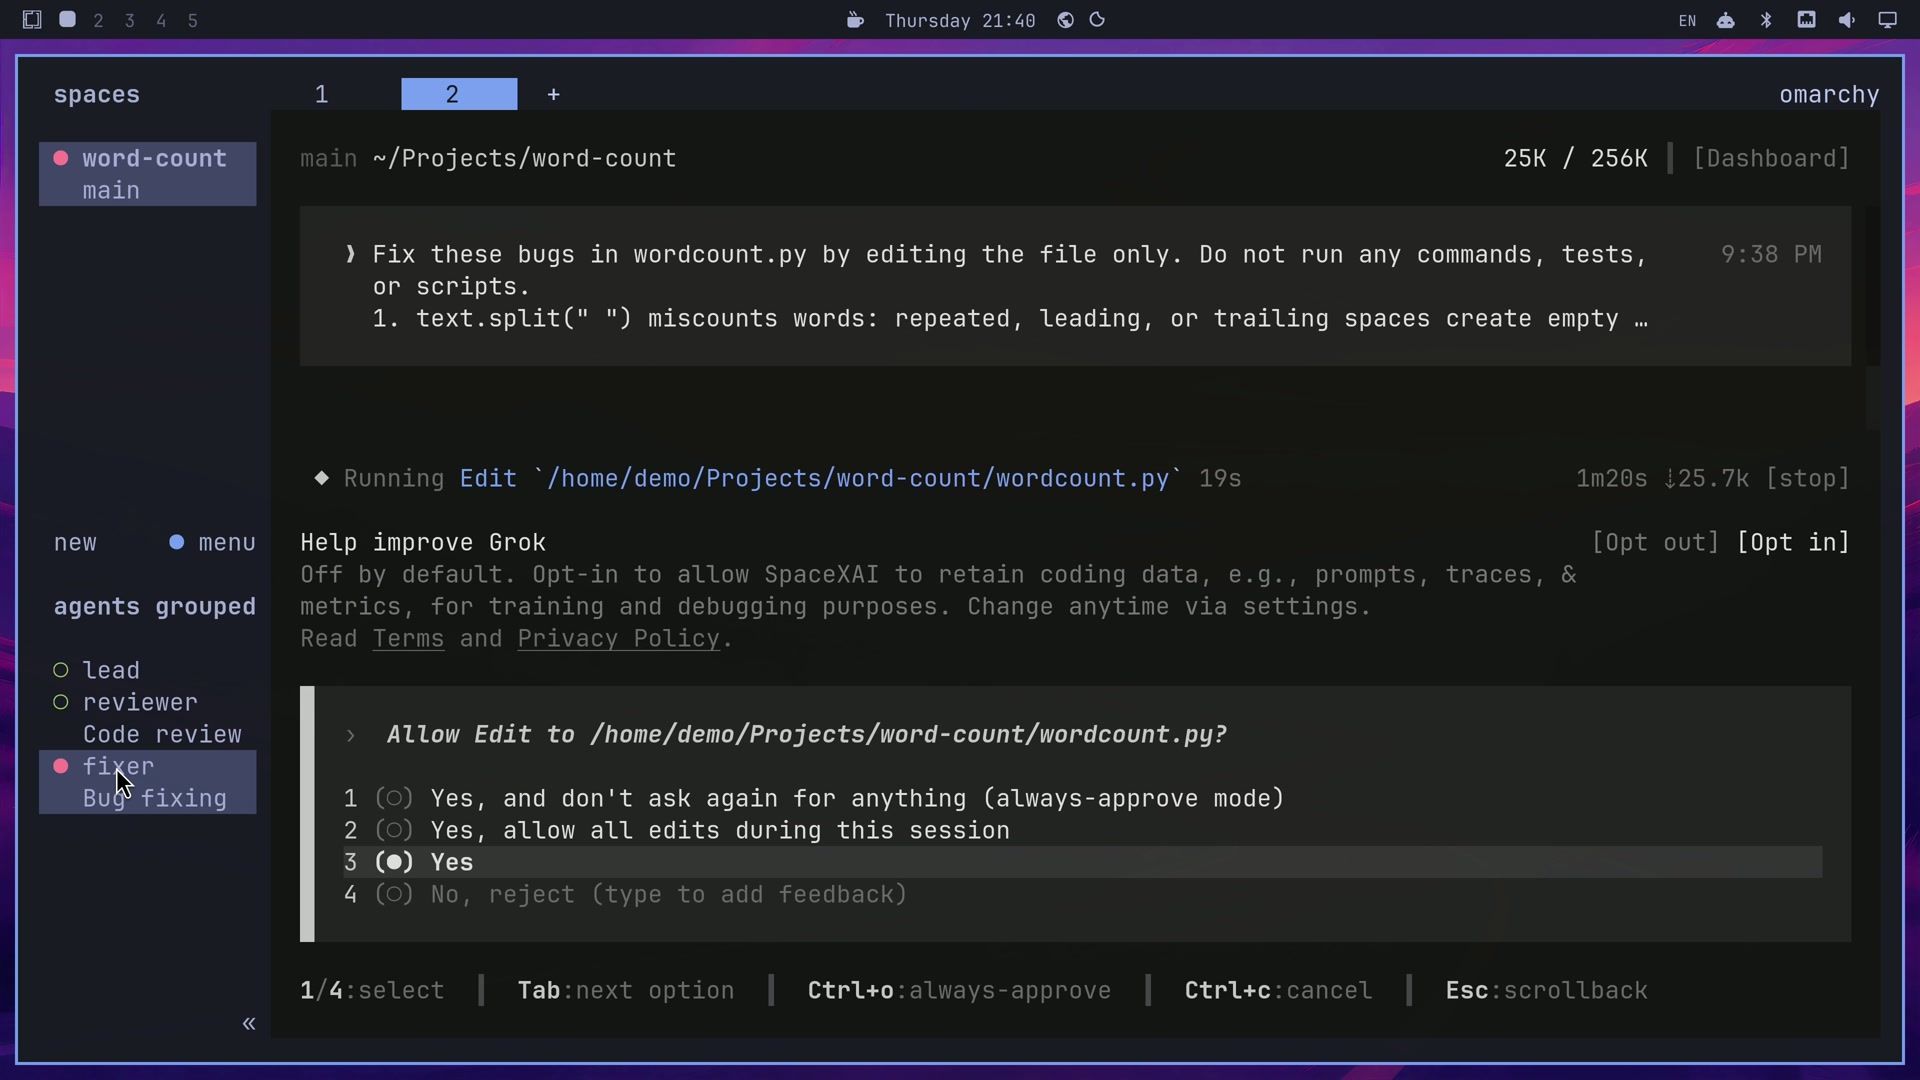Image resolution: width=1920 pixels, height=1080 pixels.
Task: Click new in the sidebar
Action: point(75,542)
